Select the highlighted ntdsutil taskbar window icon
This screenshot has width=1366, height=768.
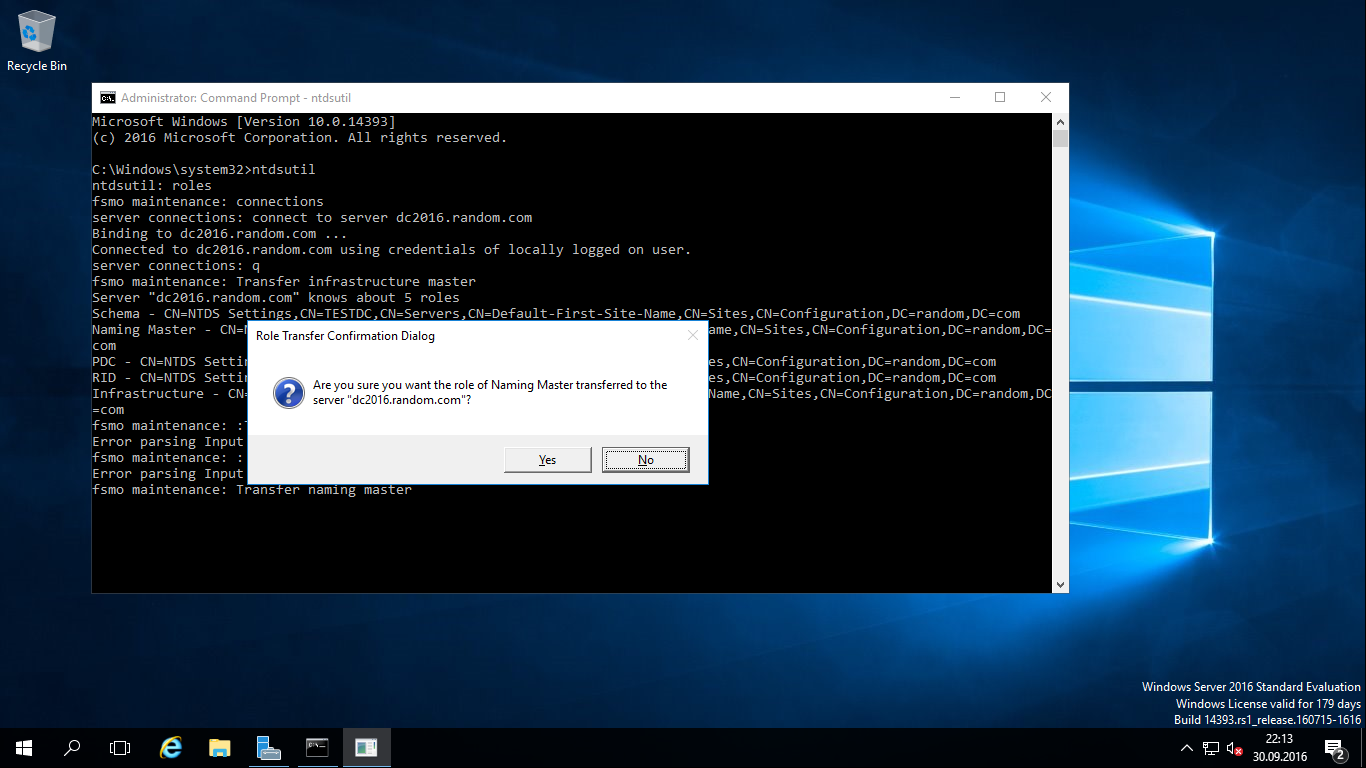point(366,747)
